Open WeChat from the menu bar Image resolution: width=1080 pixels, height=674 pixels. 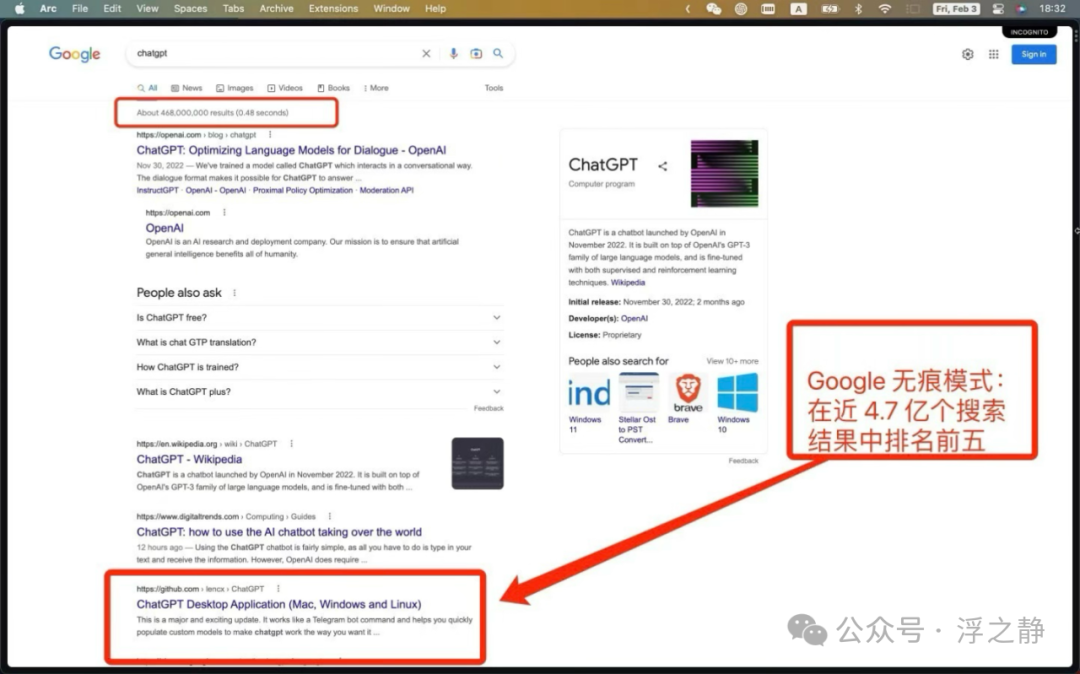[714, 8]
